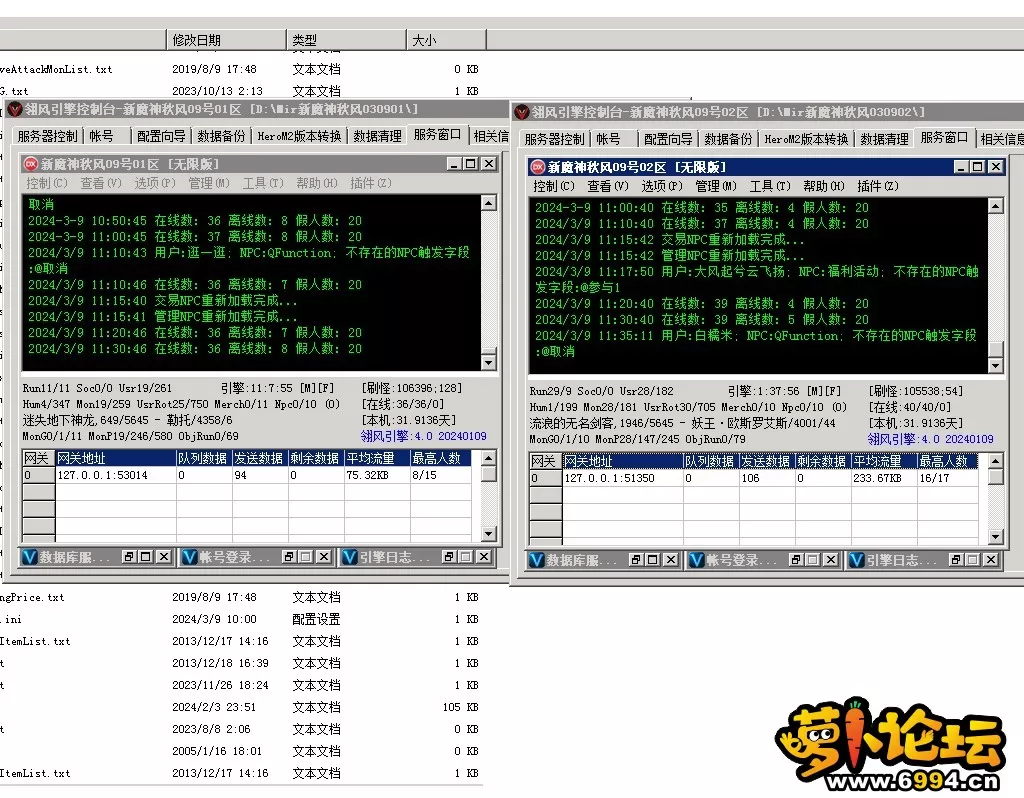Open HeroM2版本转换 tab in 02区 console
The width and height of the screenshot is (1024, 798).
click(806, 139)
